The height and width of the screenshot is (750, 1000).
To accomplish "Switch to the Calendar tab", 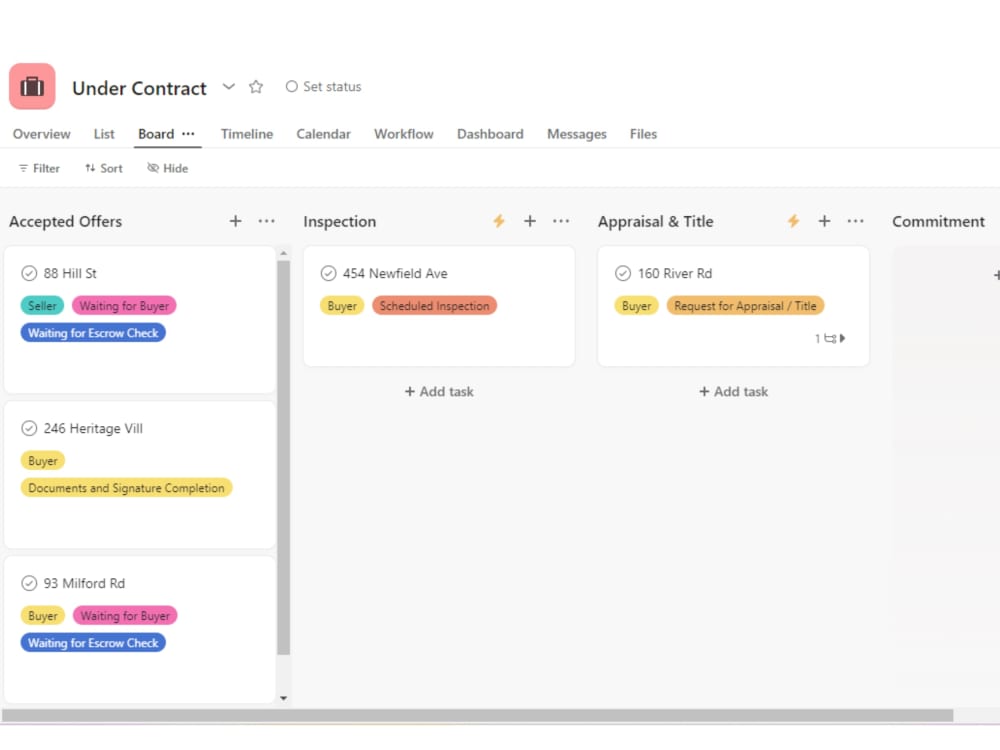I will tap(323, 133).
